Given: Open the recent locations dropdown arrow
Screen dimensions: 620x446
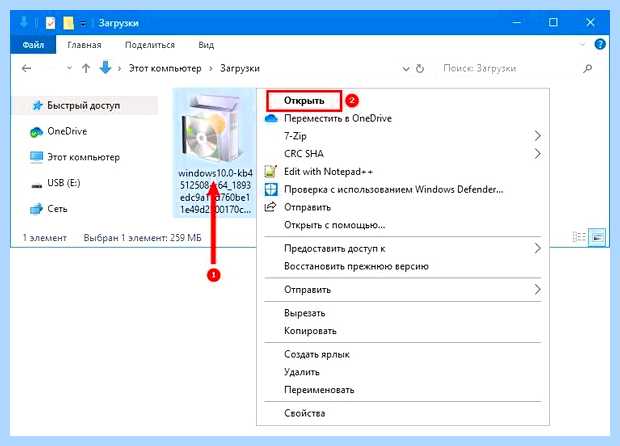Looking at the screenshot, I should tap(69, 68).
